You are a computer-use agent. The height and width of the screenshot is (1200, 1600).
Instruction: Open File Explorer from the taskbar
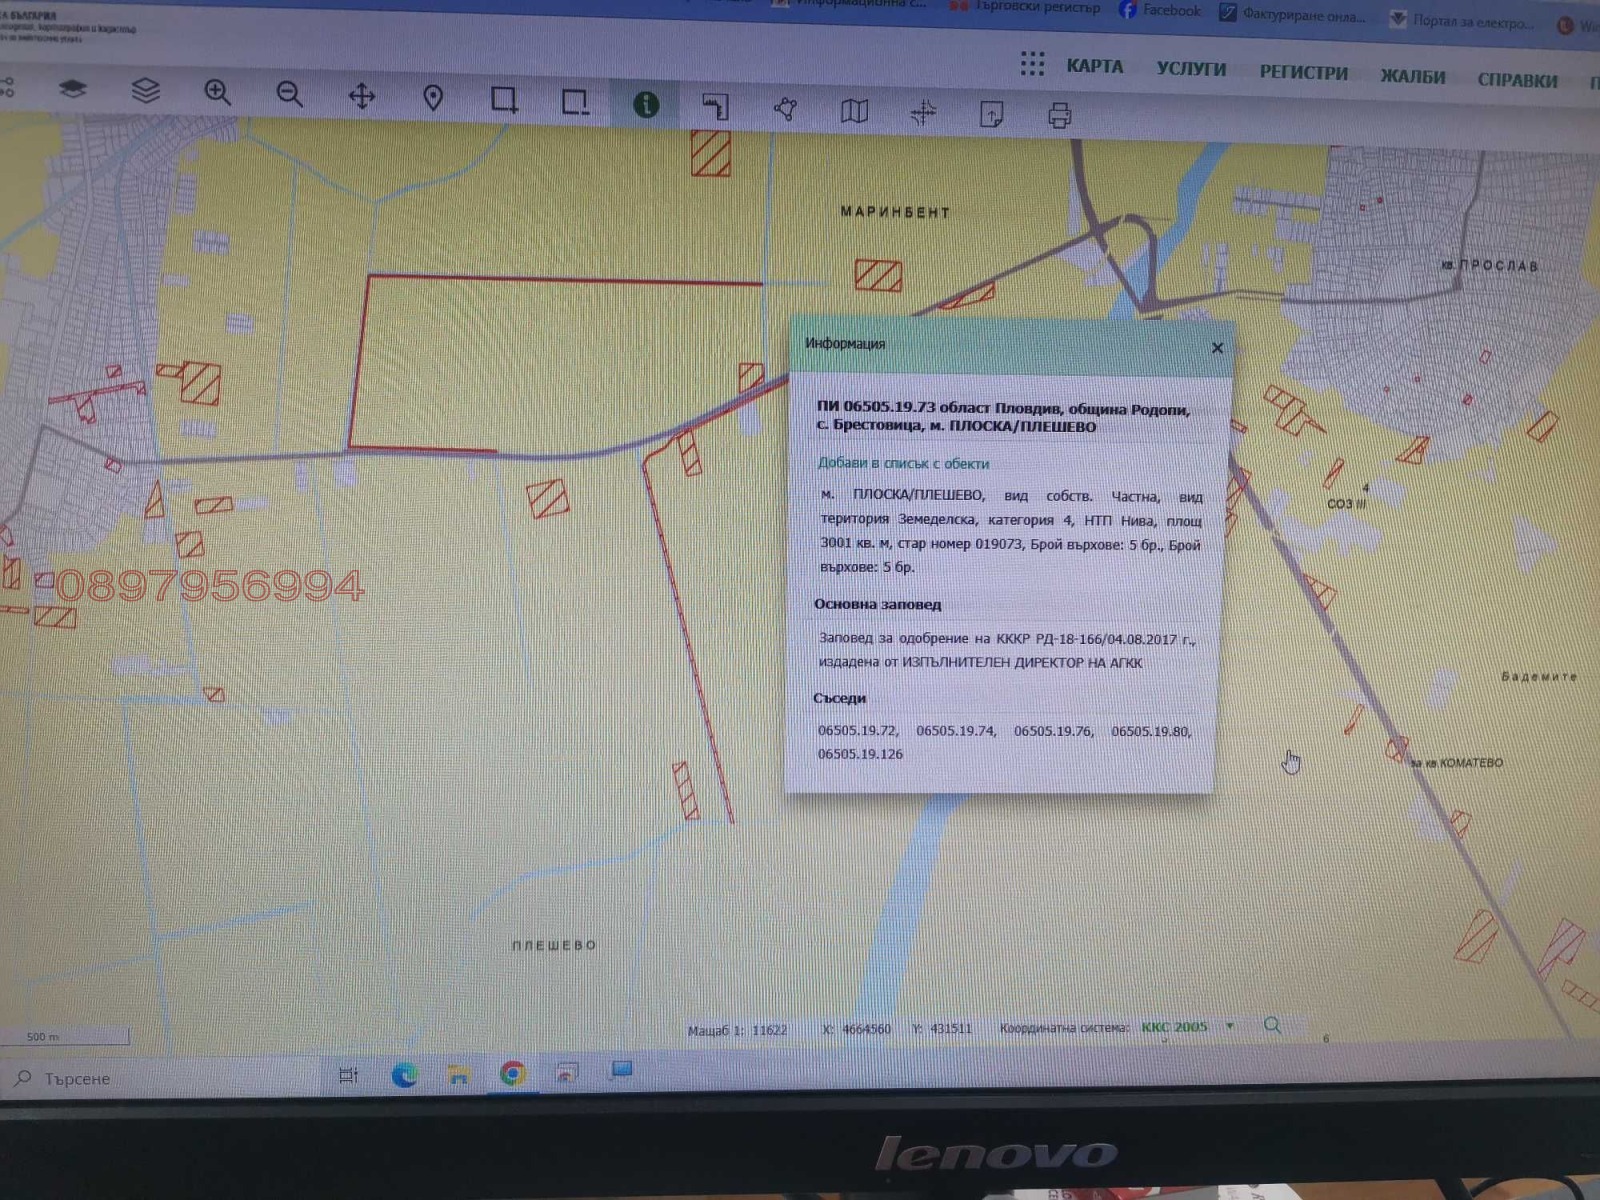[x=459, y=1075]
